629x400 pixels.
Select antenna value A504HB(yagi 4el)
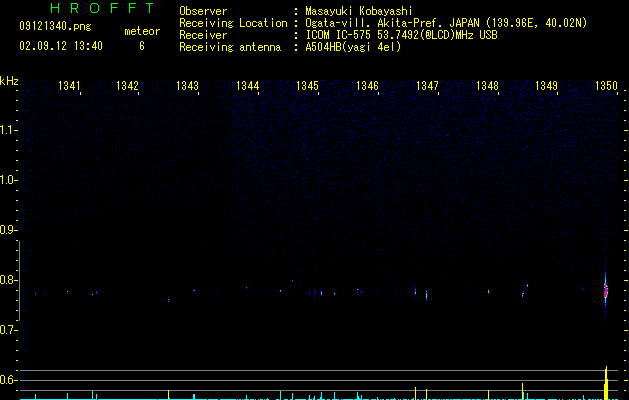click(353, 47)
